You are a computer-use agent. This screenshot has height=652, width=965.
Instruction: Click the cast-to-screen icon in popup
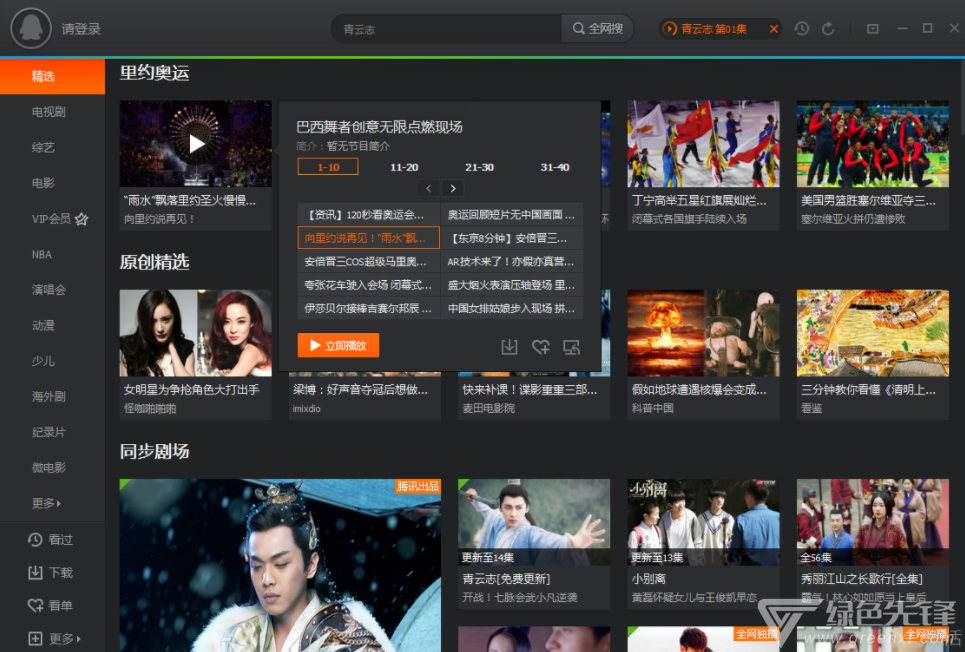572,347
